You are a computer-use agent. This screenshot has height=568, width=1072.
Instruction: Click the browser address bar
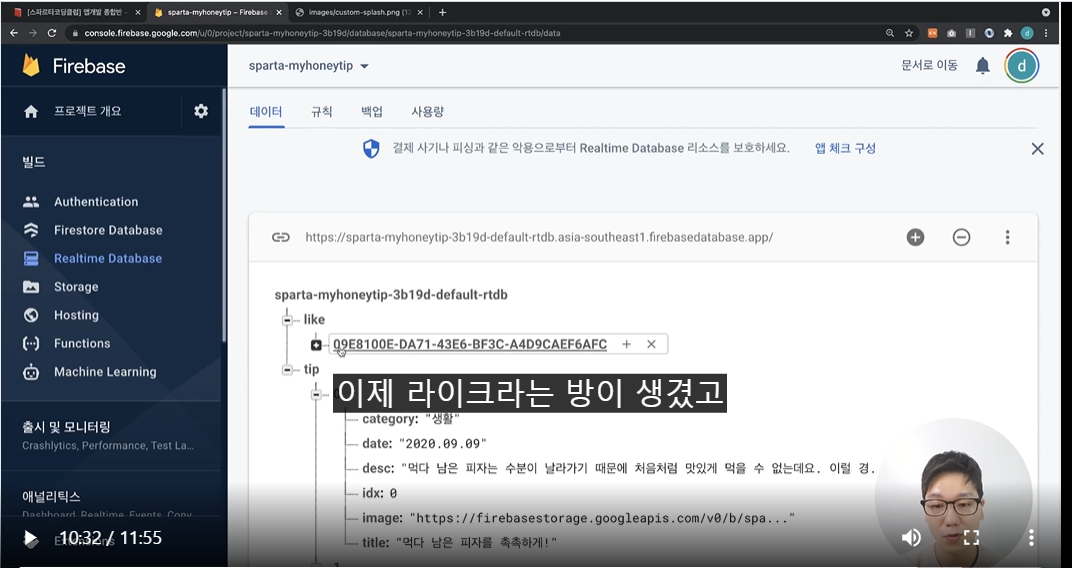click(x=479, y=33)
